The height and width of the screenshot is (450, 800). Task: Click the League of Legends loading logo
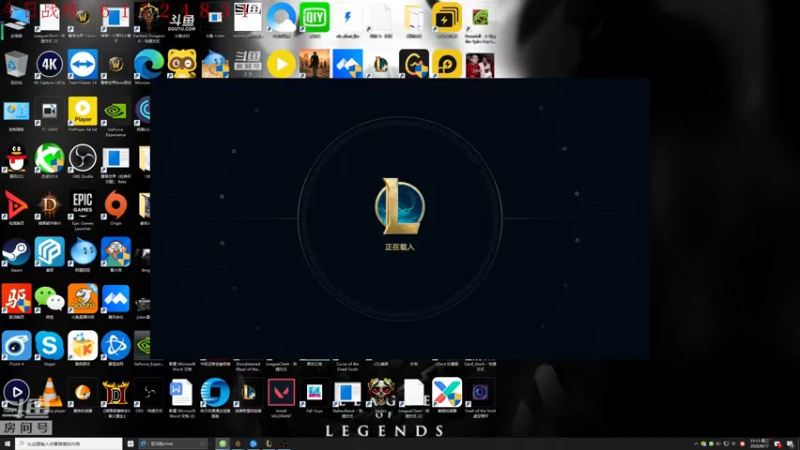(x=399, y=207)
